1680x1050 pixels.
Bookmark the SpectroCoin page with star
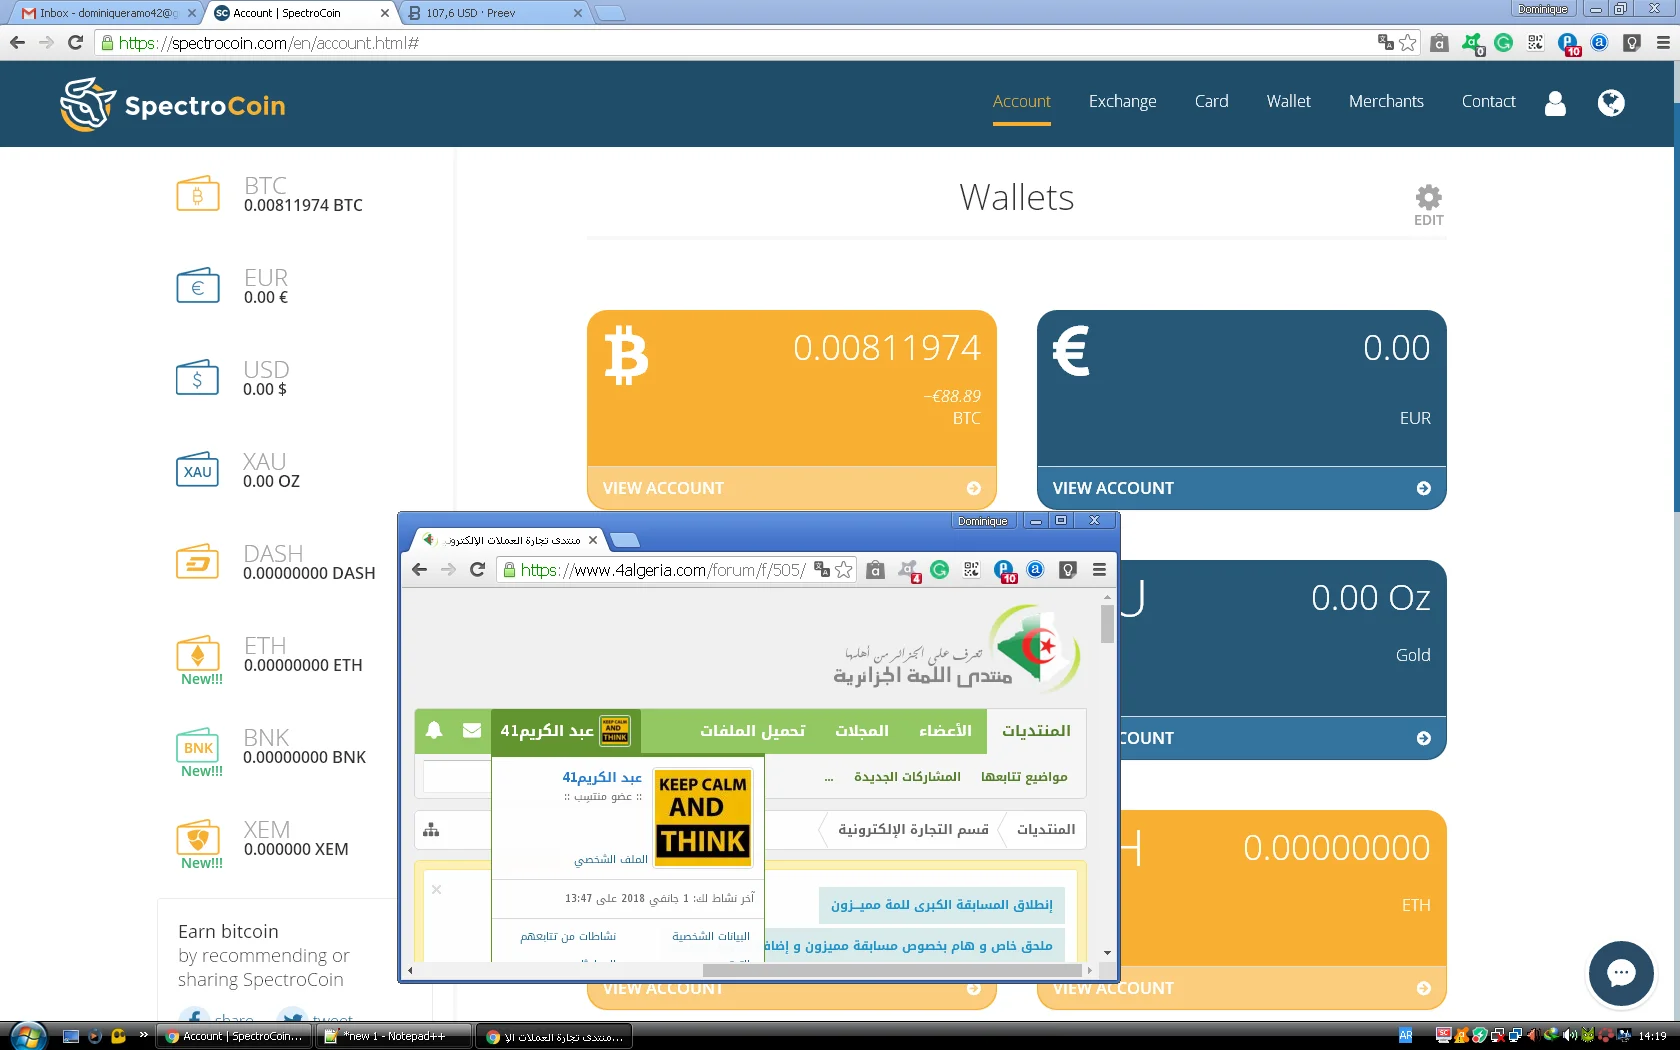(1408, 43)
